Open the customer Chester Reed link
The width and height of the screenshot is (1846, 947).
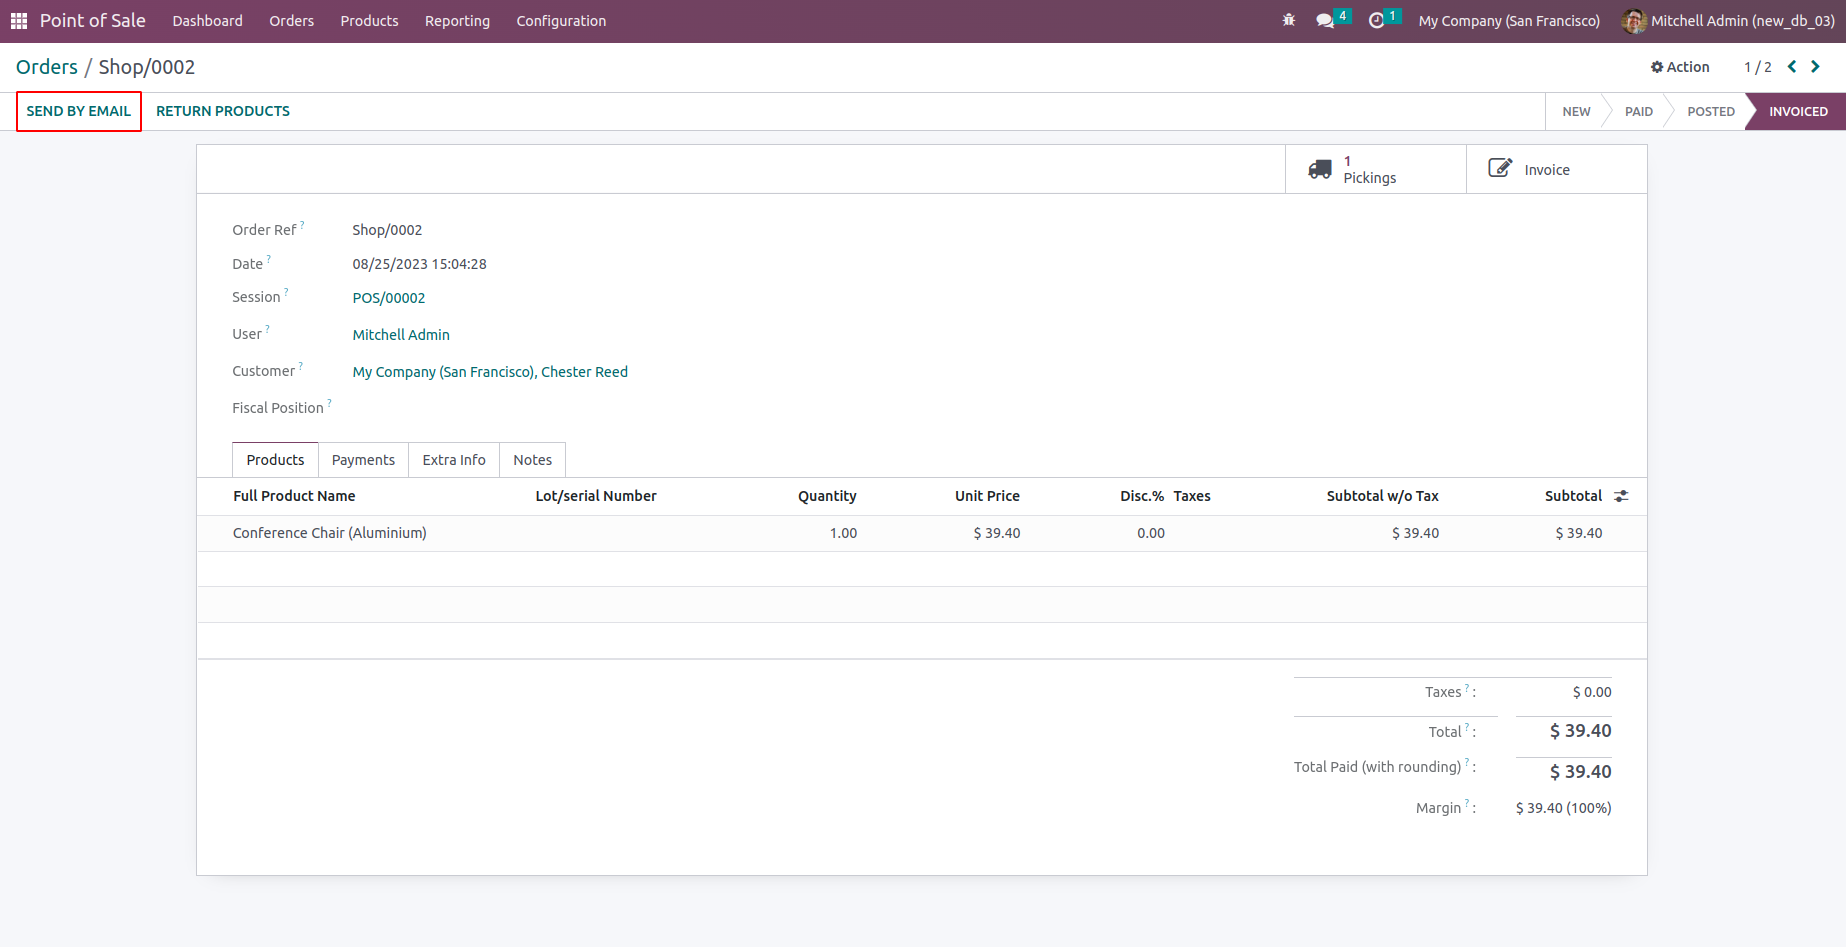click(490, 372)
